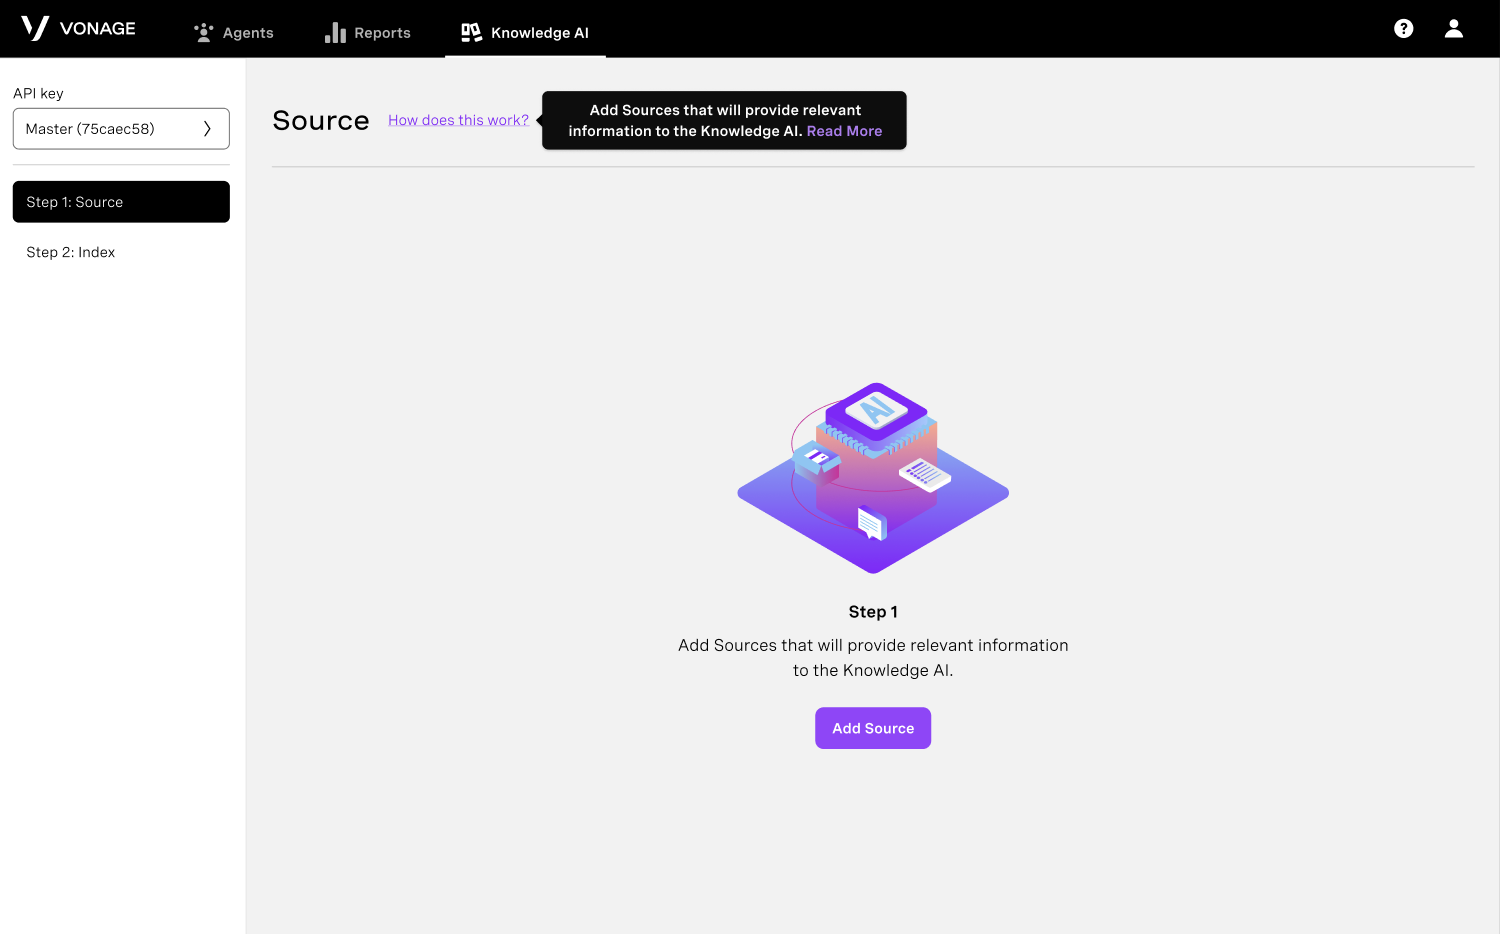
Task: Select Step 1: Source in sidebar
Action: pos(121,202)
